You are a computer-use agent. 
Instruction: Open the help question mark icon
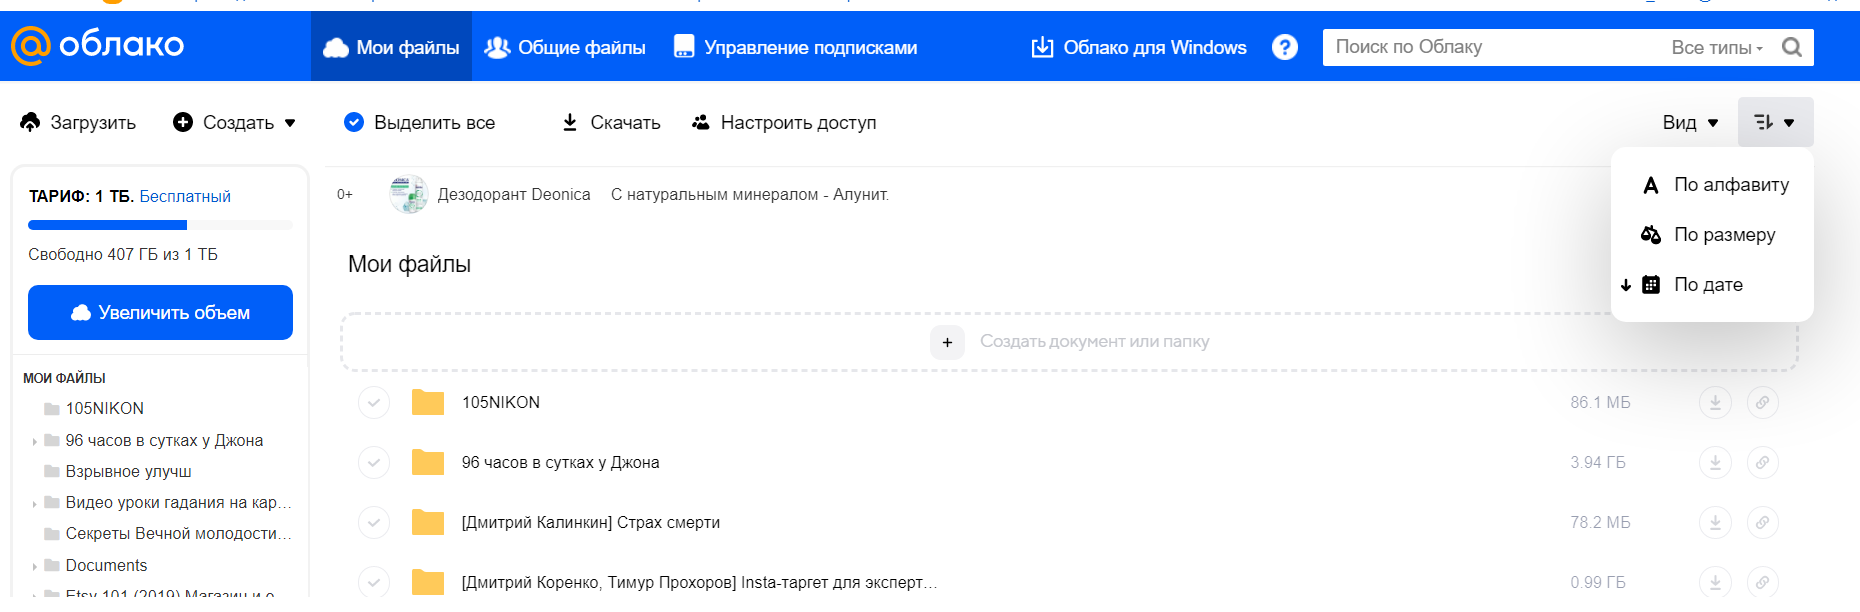1285,47
